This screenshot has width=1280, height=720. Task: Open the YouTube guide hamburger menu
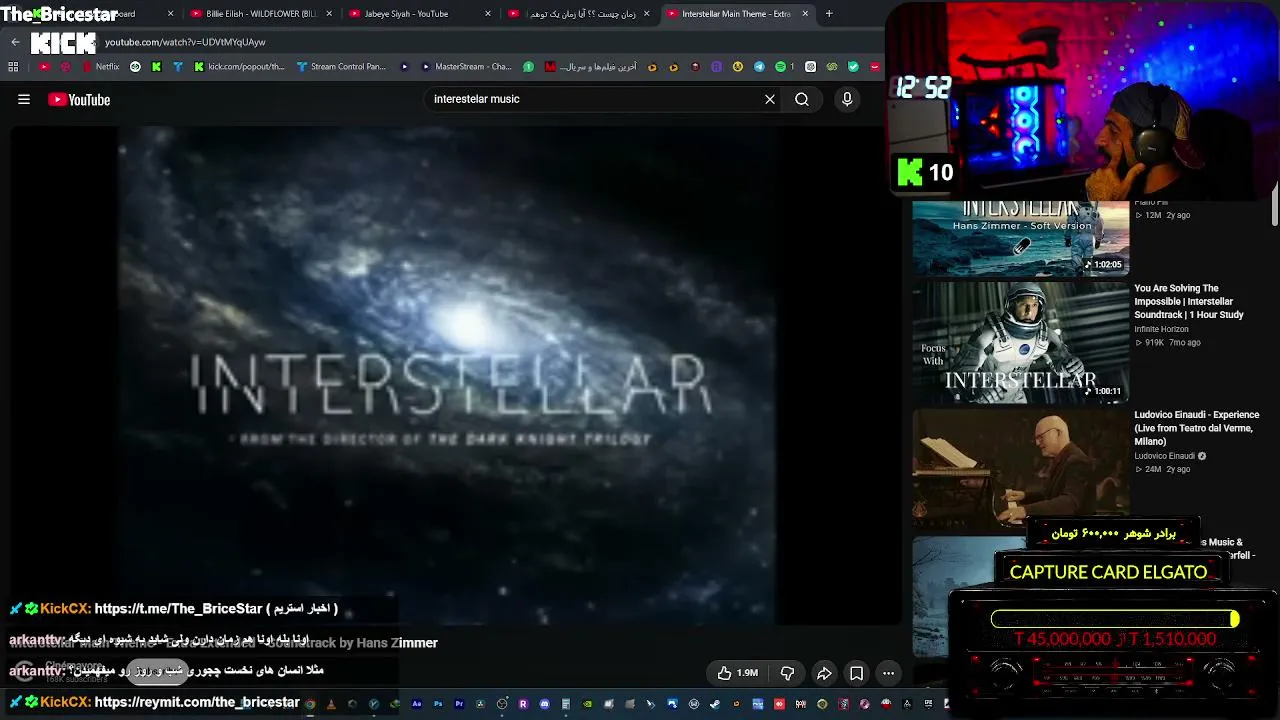click(24, 99)
